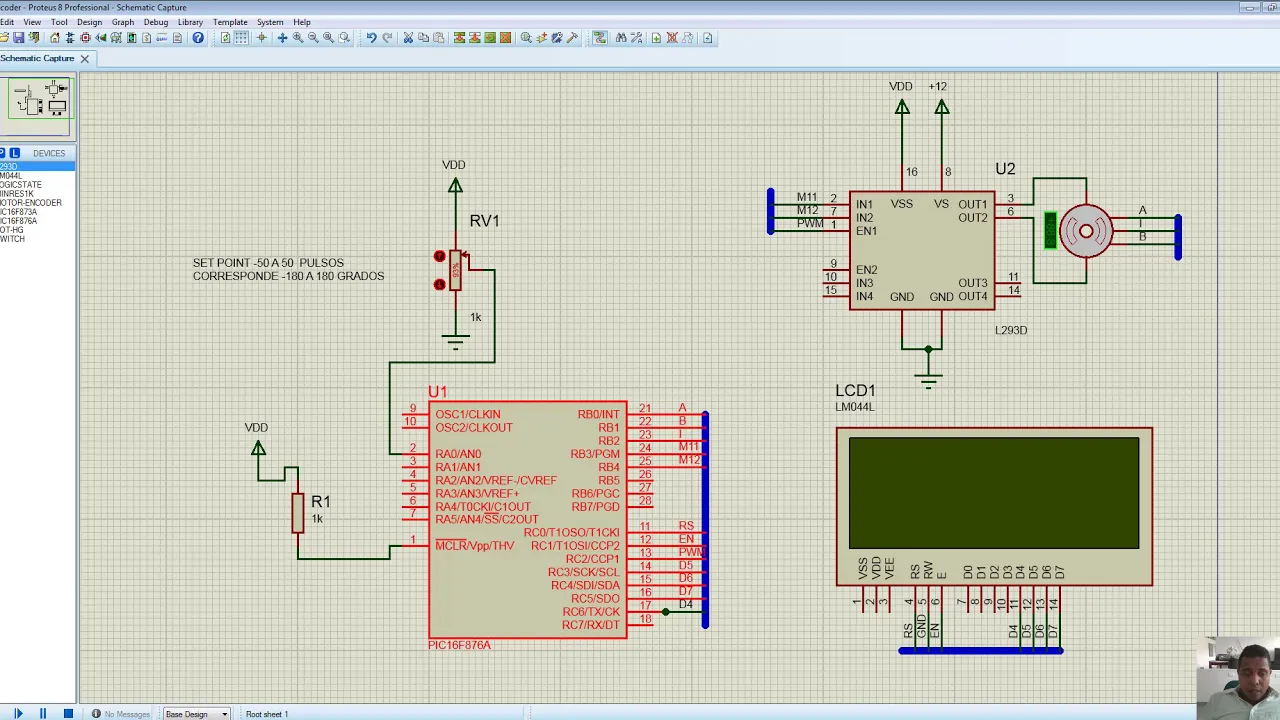This screenshot has width=1280, height=720.
Task: Save the project via floppy disk icon
Action: (18, 38)
